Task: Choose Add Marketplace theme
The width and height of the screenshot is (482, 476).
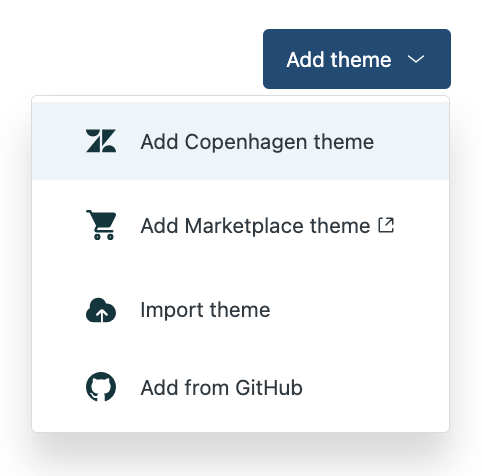Action: click(x=241, y=226)
